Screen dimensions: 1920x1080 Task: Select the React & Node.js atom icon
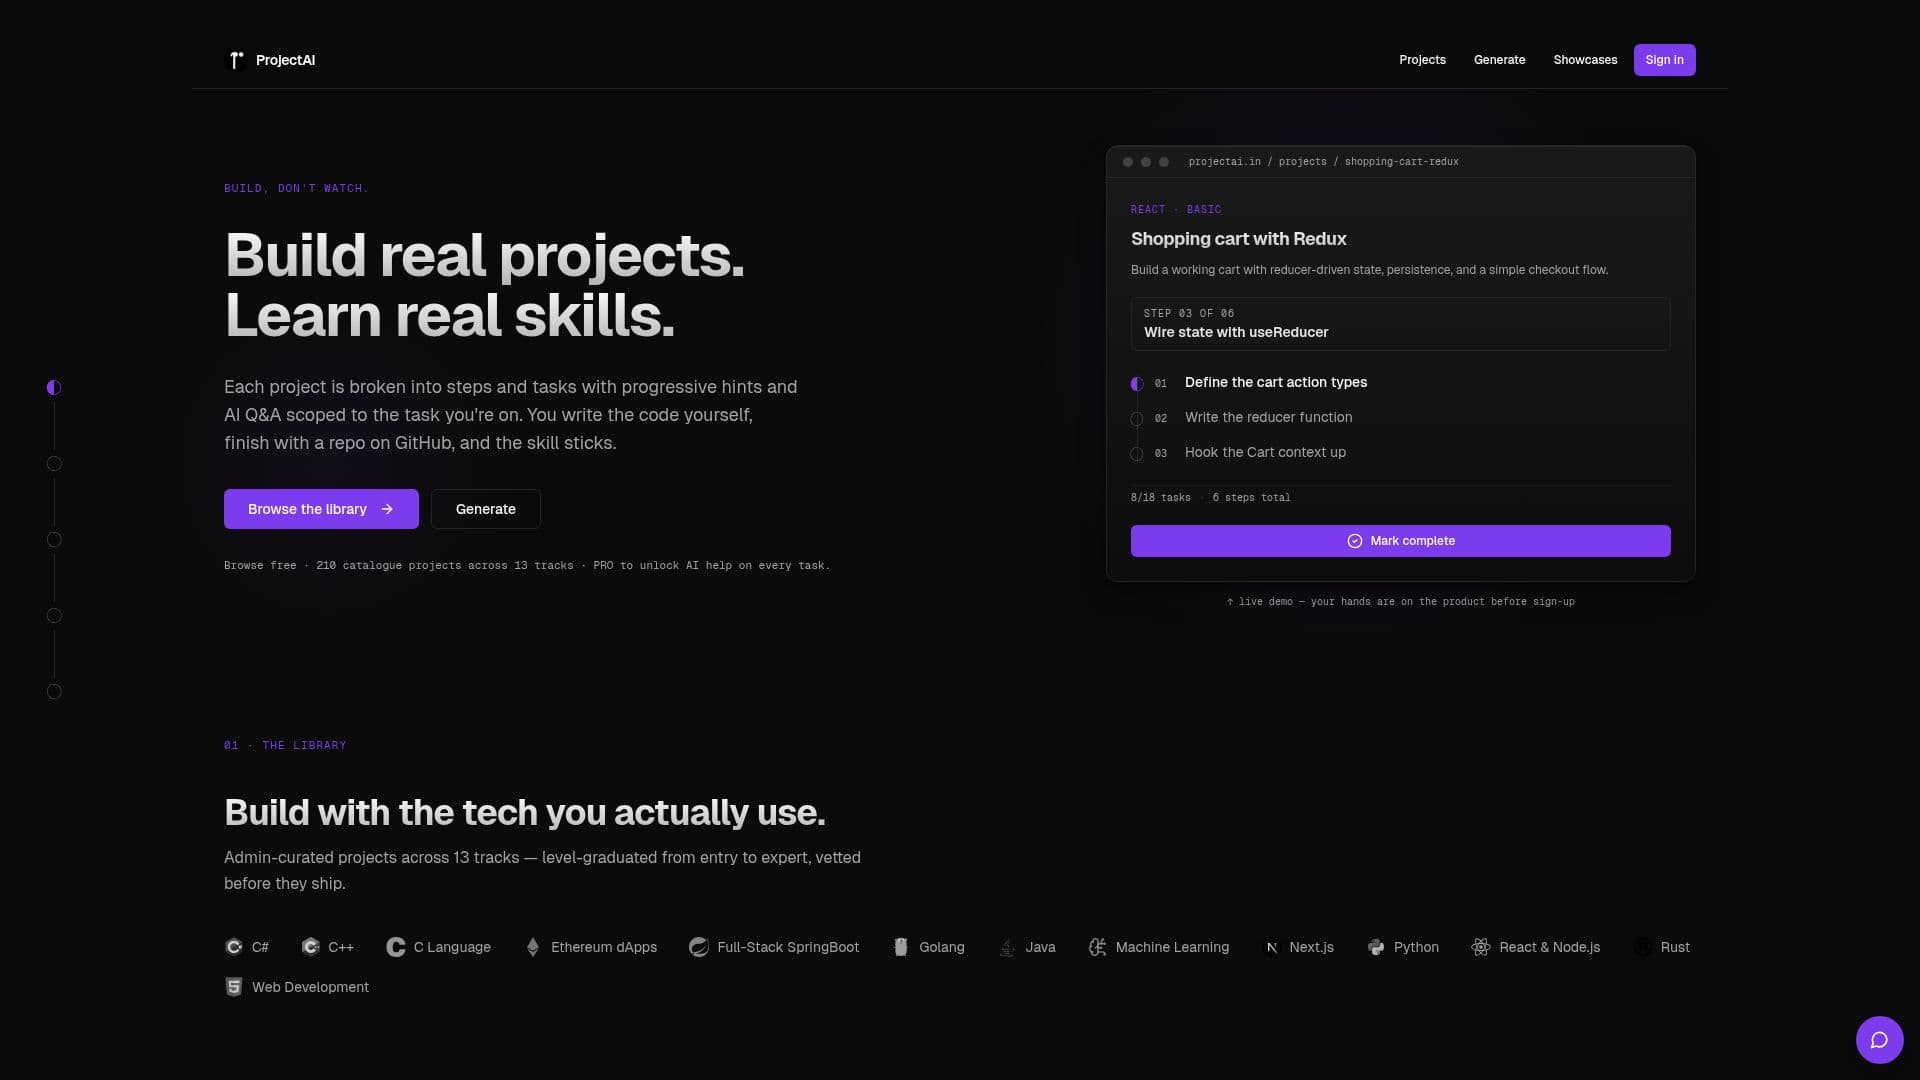click(1481, 947)
